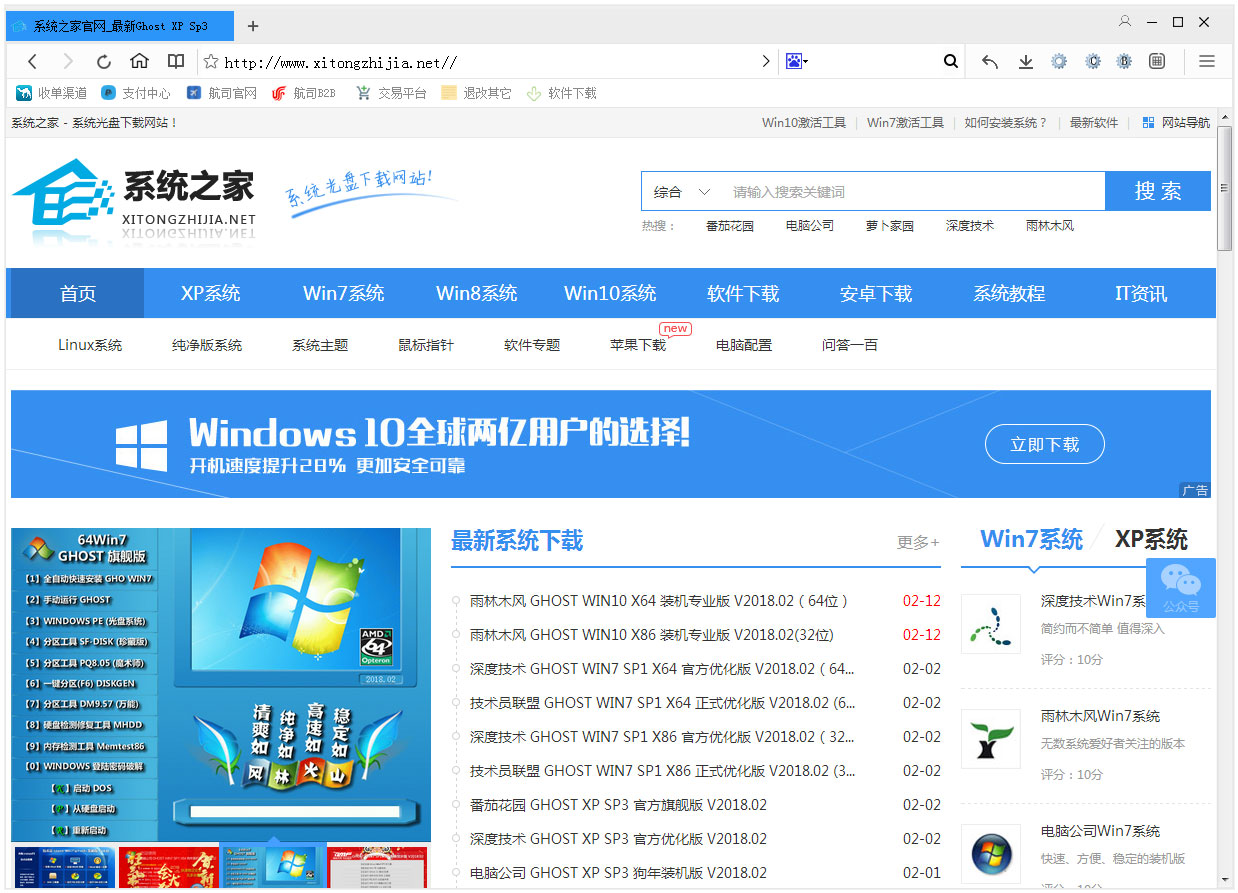Click the 立即下载 banner button
The width and height of the screenshot is (1238, 893).
tap(1044, 445)
